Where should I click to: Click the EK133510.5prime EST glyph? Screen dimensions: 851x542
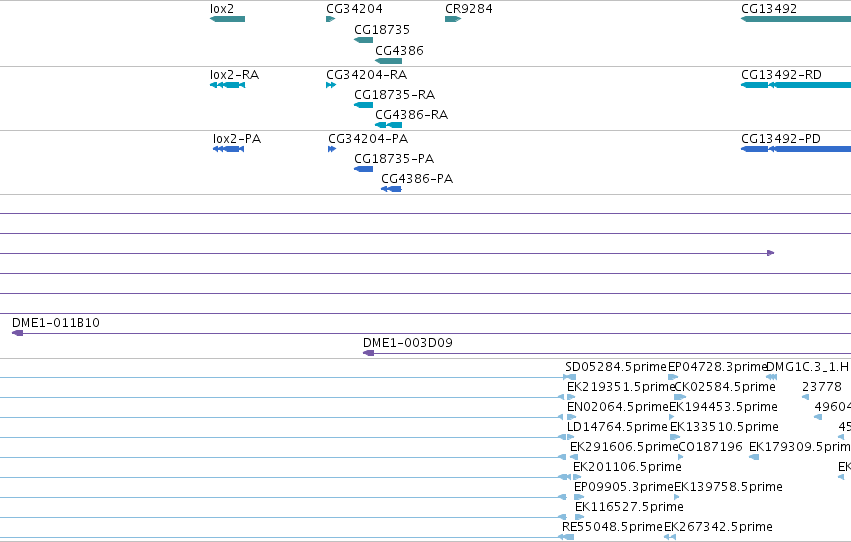(x=675, y=437)
